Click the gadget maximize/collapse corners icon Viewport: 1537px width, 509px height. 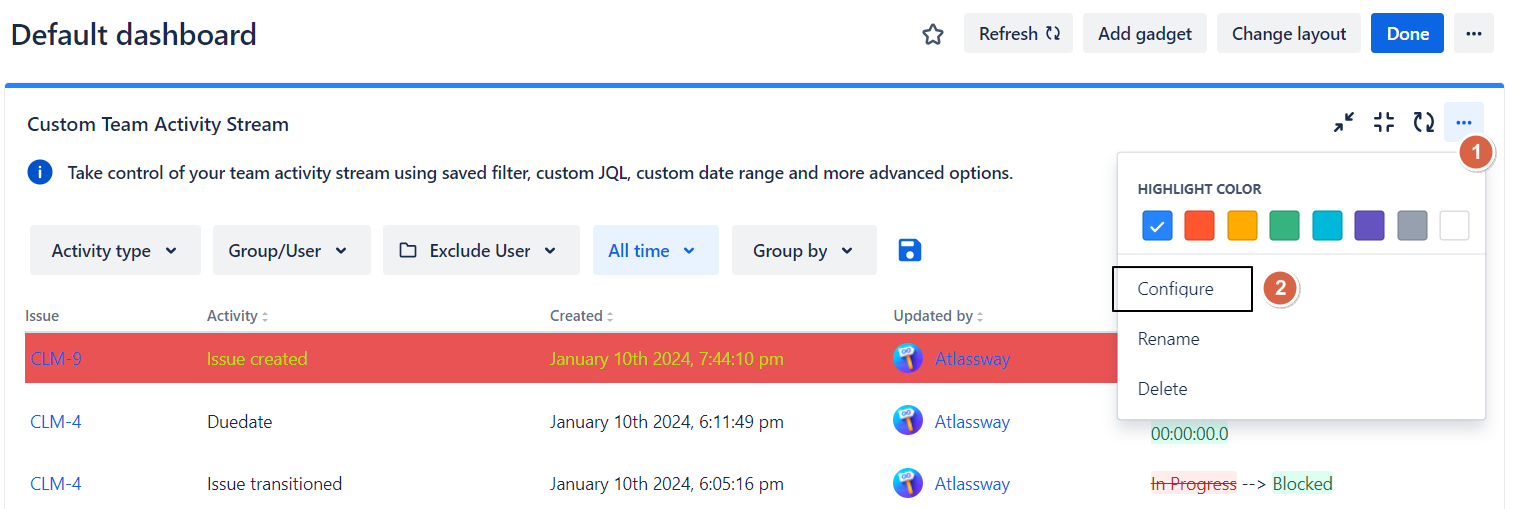[x=1384, y=123]
